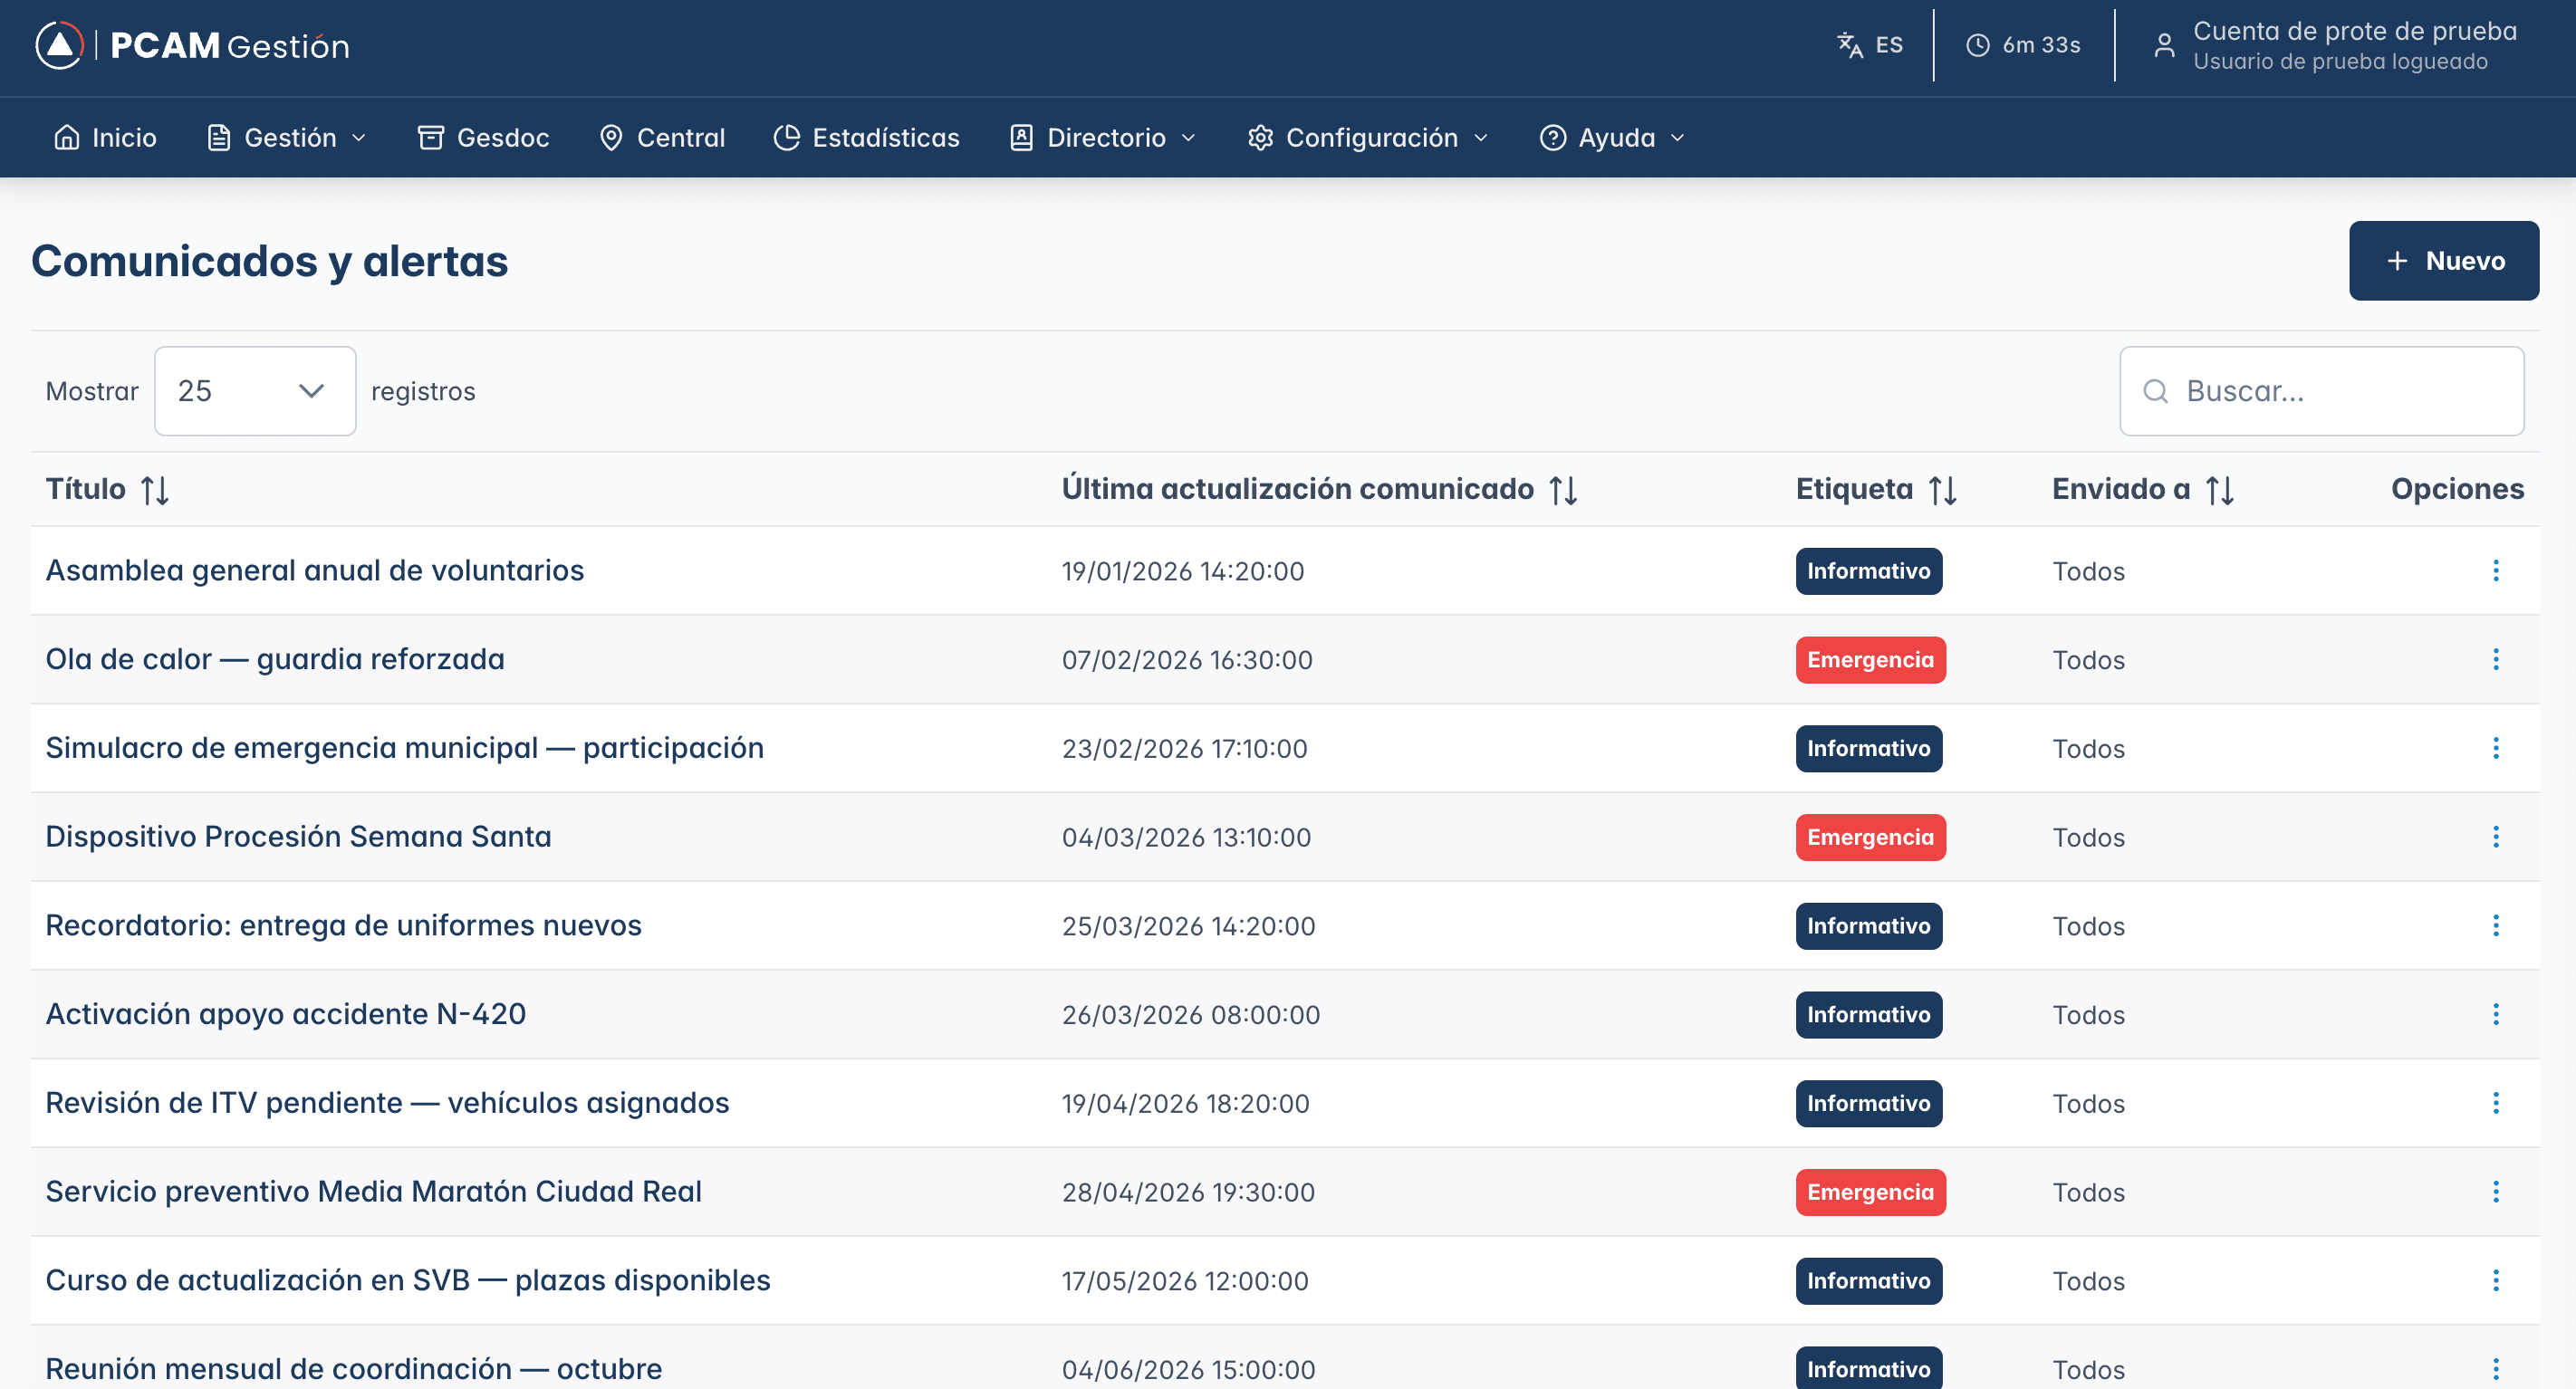Viewport: 2576px width, 1389px height.
Task: Go to Inicio home page
Action: pos(105,138)
